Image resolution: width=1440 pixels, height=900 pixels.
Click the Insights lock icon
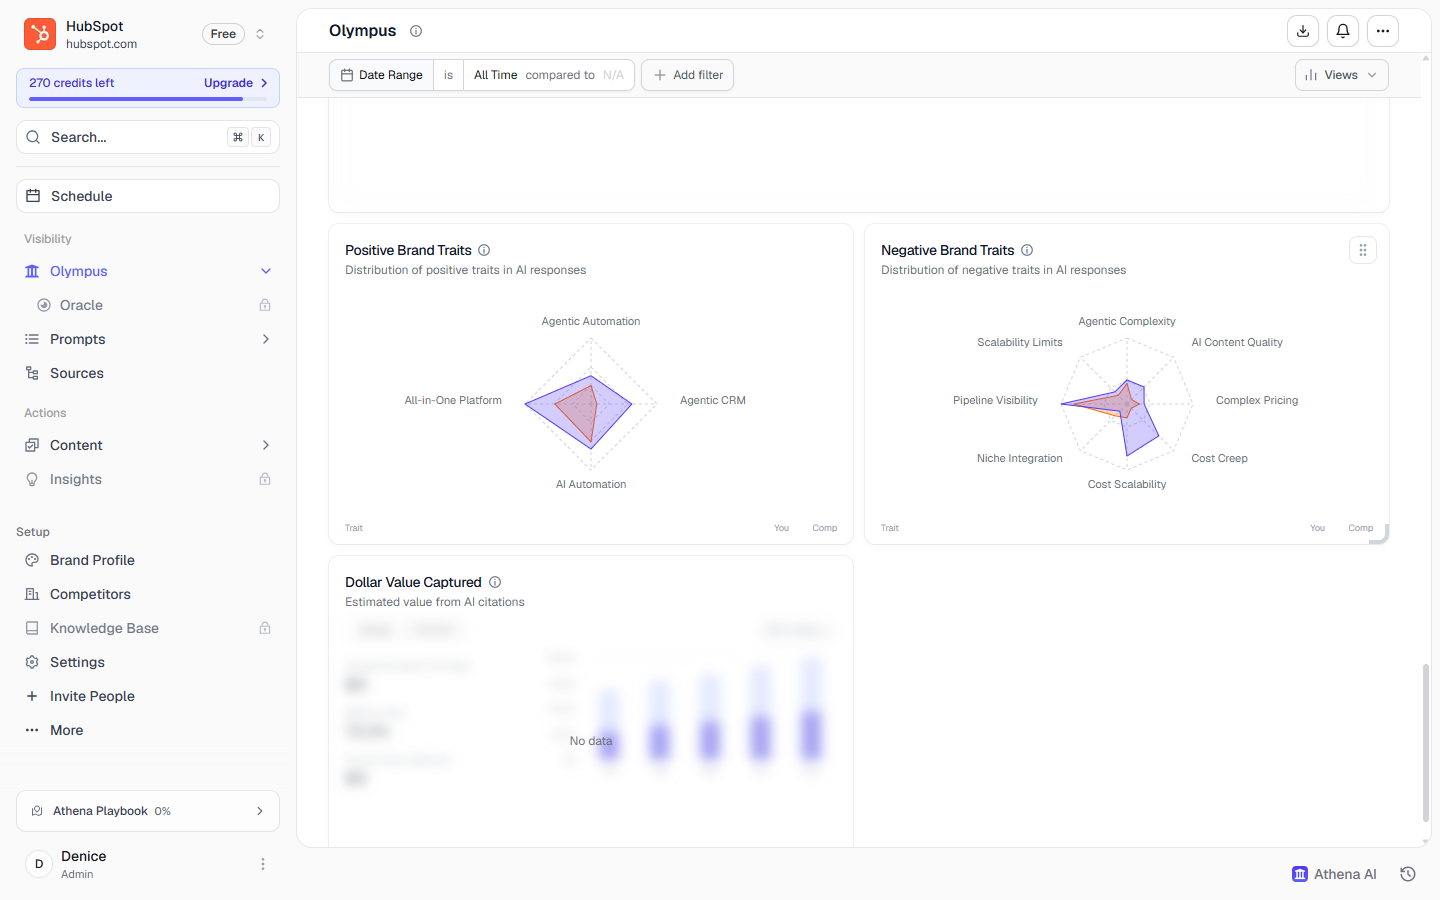point(265,479)
